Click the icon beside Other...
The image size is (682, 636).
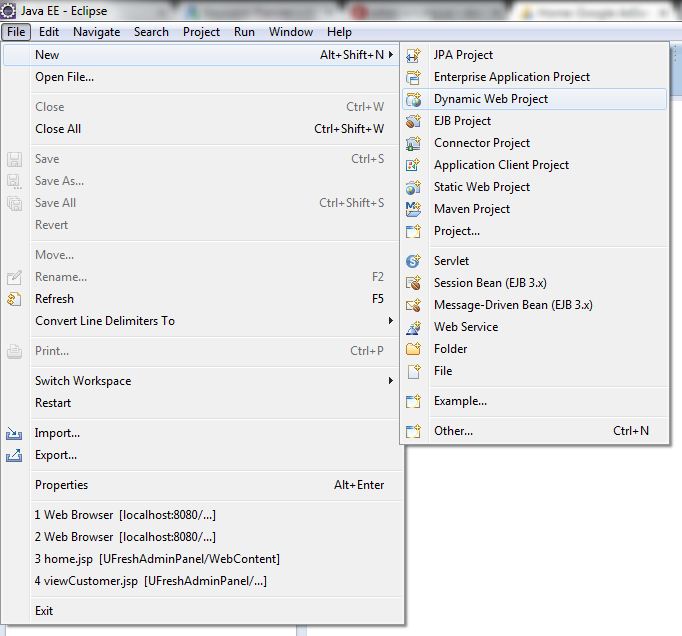click(413, 431)
